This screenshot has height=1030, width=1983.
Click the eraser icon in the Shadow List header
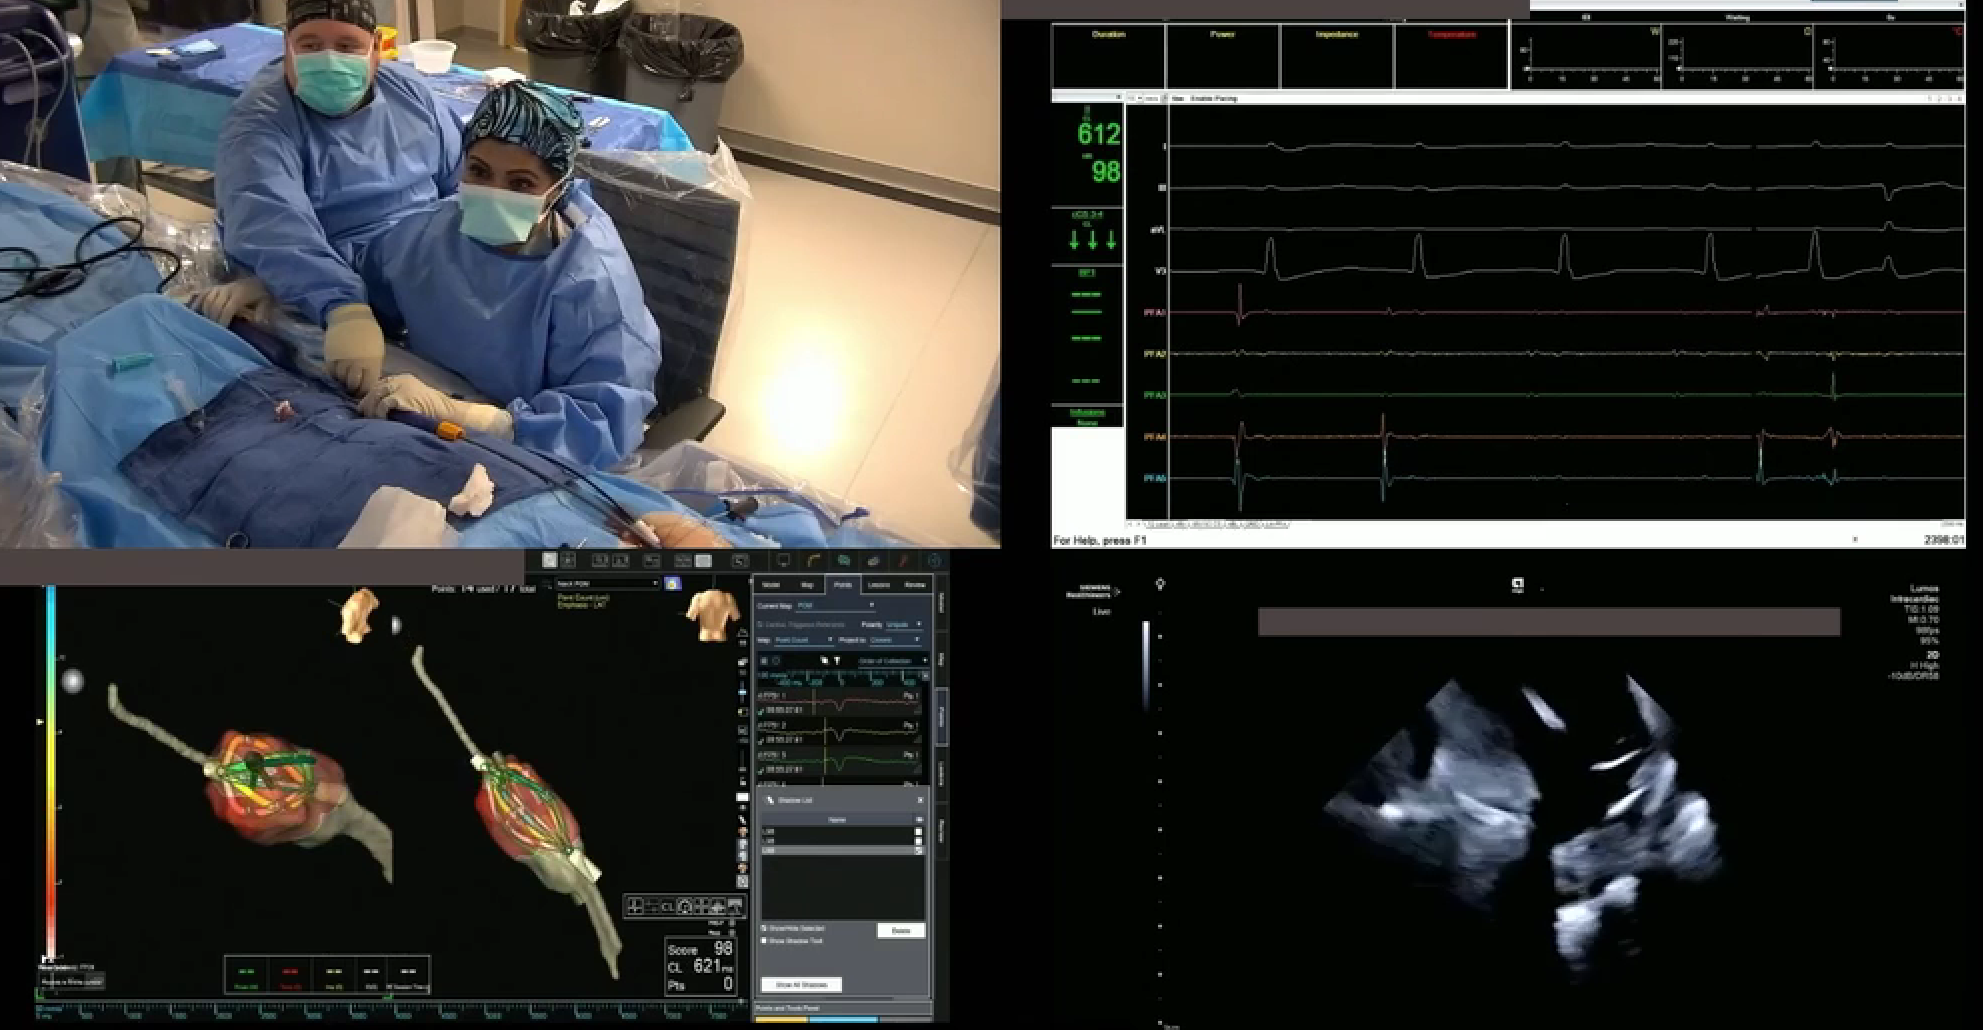coord(920,819)
